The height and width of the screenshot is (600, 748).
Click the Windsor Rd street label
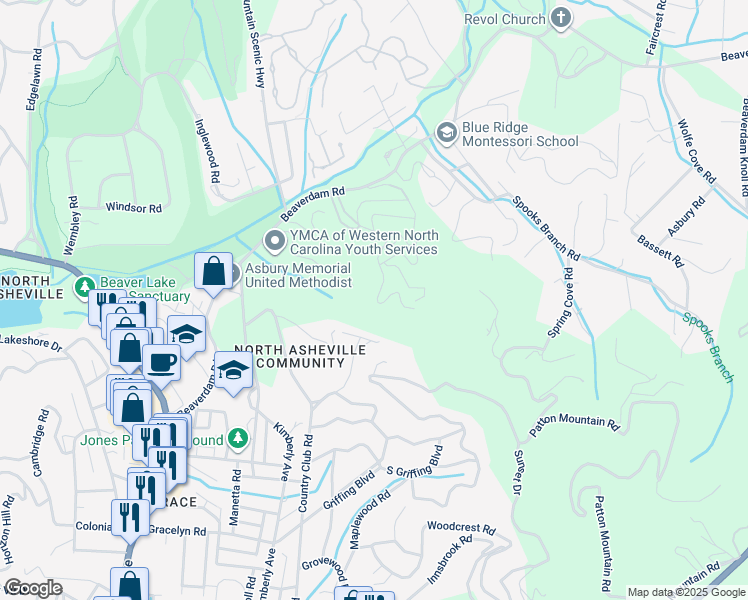click(134, 207)
